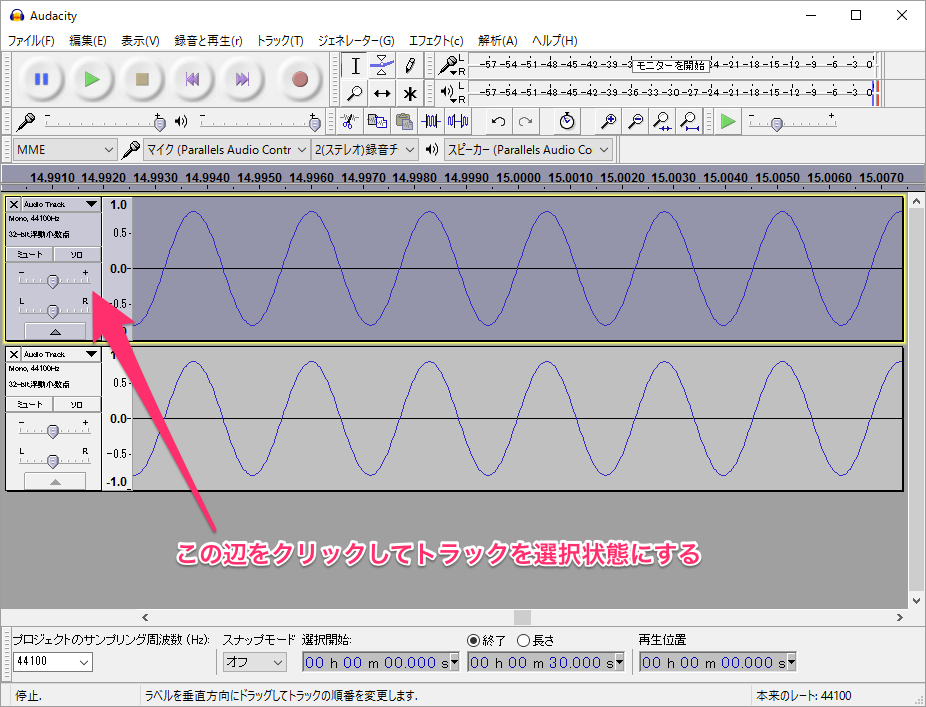Start recording with the Record button

pyautogui.click(x=299, y=79)
